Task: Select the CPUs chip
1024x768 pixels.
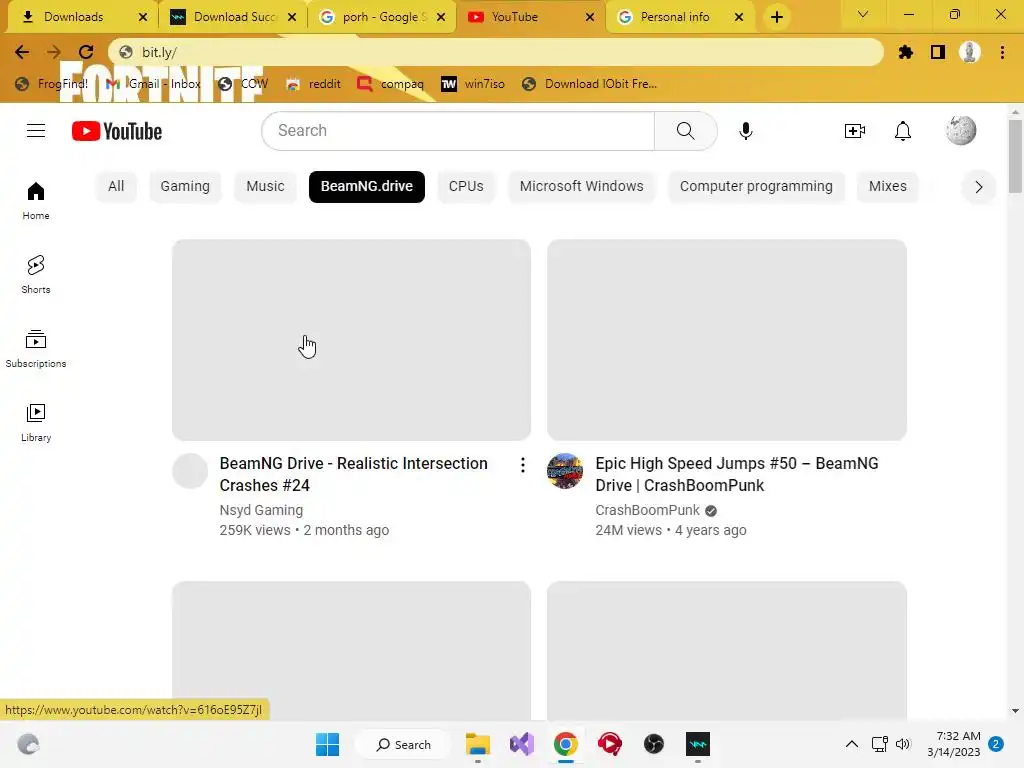Action: [466, 187]
